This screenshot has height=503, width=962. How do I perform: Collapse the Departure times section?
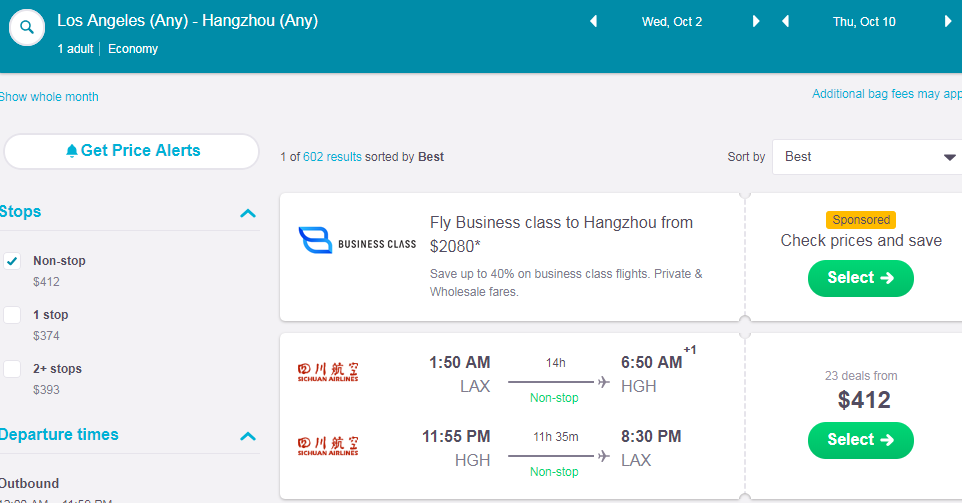click(x=248, y=436)
